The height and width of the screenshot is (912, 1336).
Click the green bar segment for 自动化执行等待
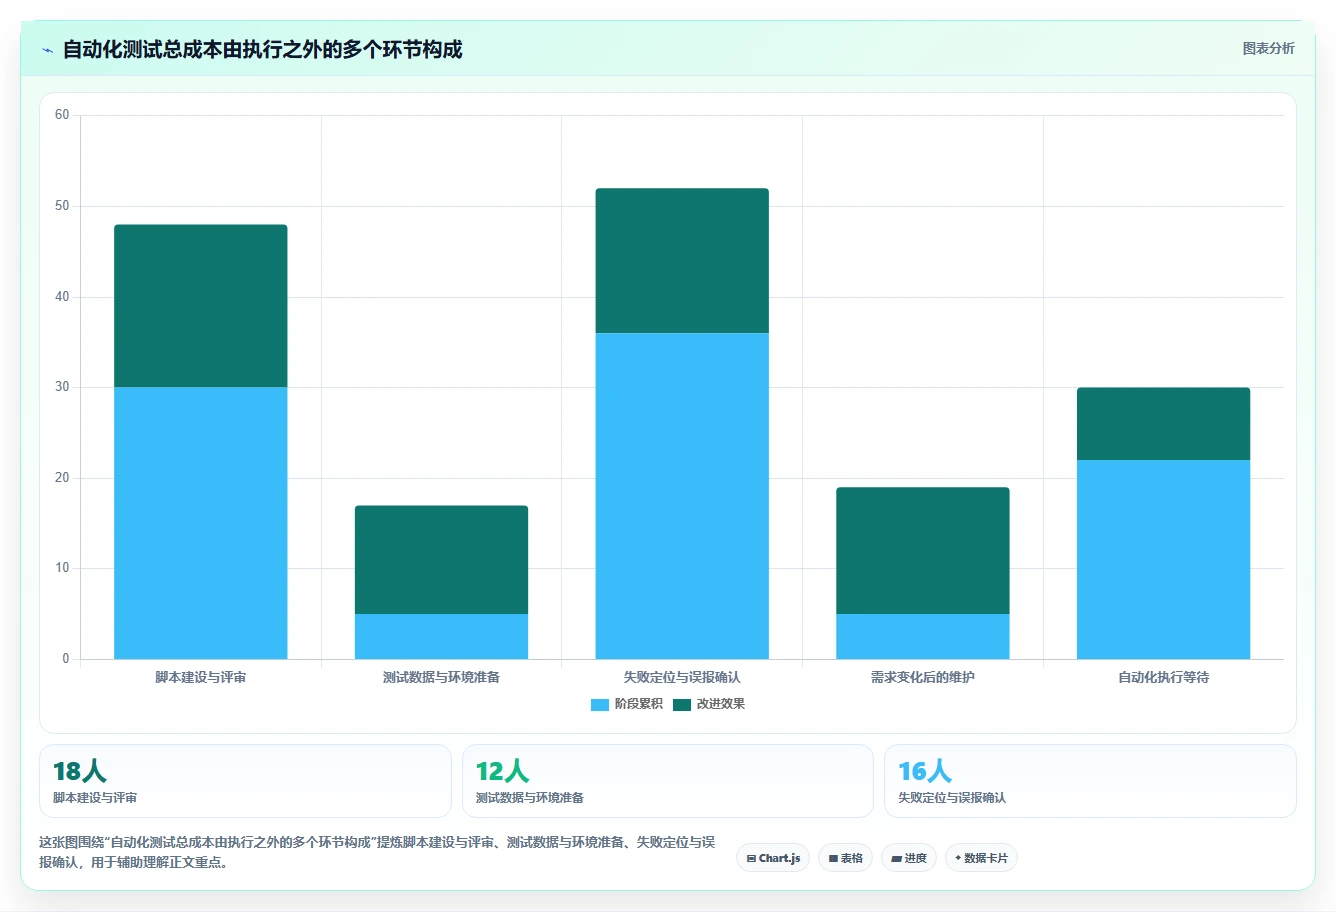pyautogui.click(x=1163, y=424)
